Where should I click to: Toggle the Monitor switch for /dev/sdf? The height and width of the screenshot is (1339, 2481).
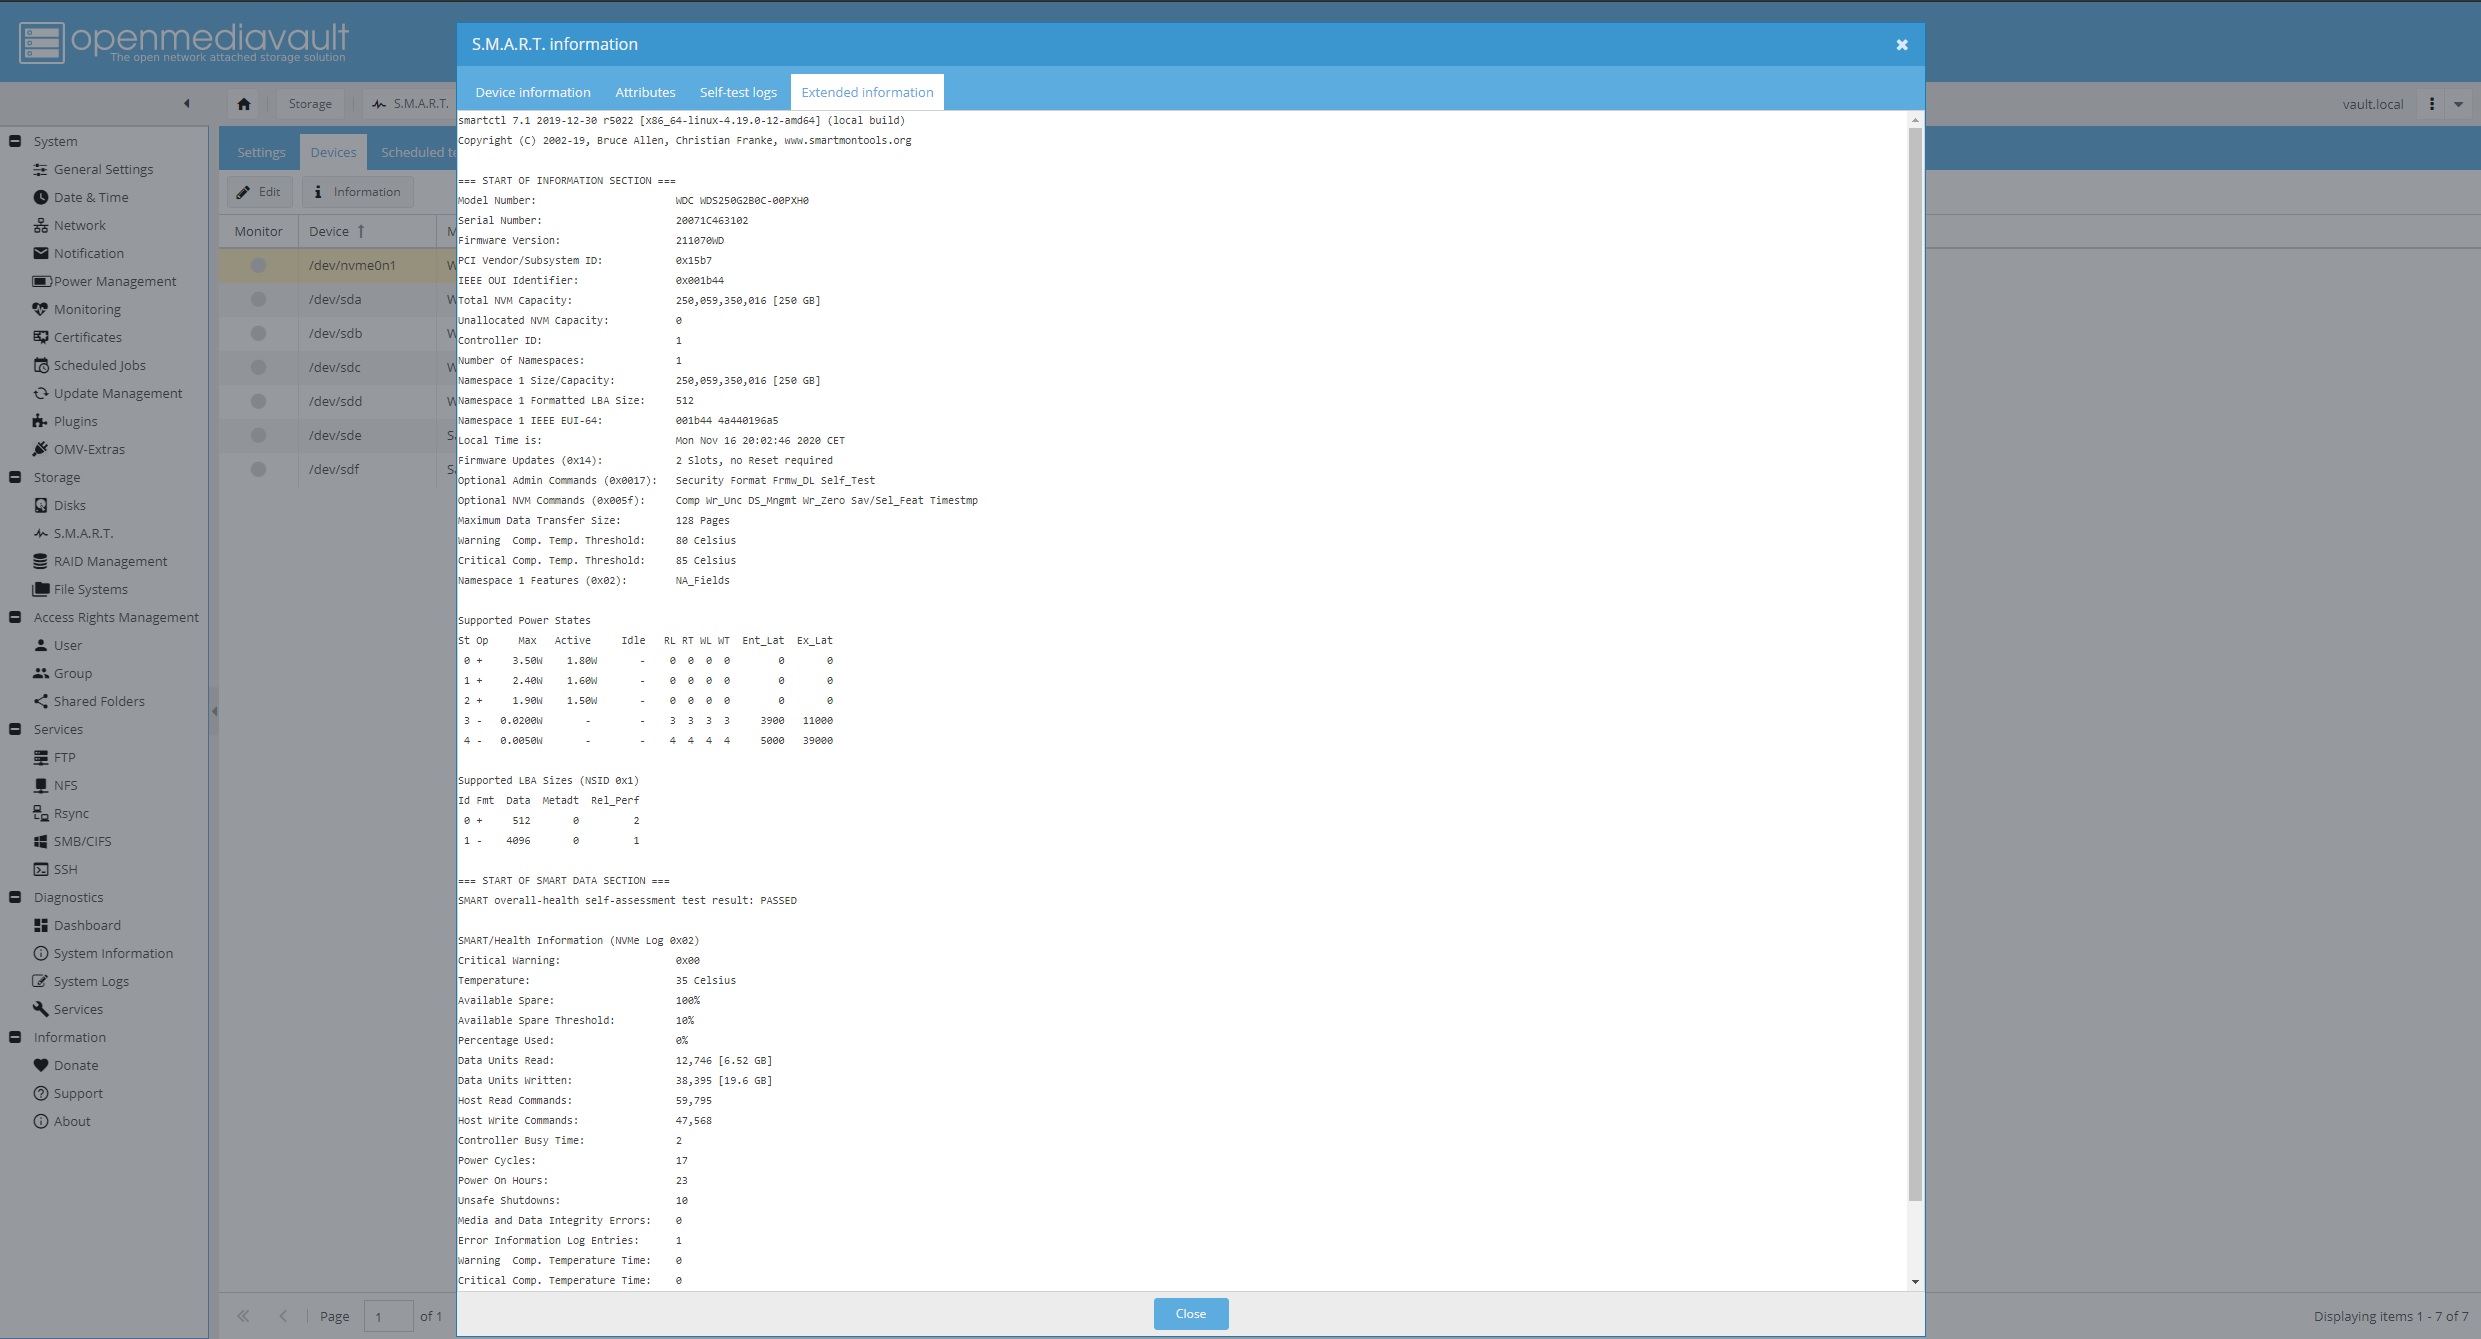point(258,468)
